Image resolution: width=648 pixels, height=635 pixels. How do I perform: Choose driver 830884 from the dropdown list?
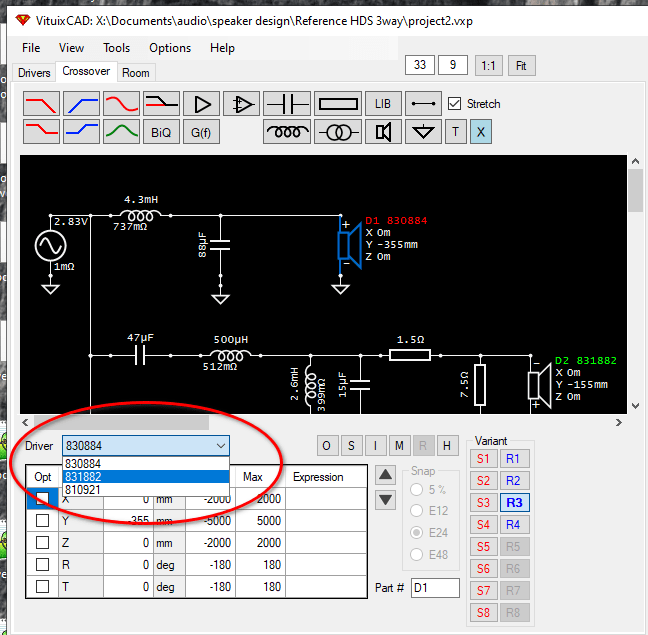point(146,464)
